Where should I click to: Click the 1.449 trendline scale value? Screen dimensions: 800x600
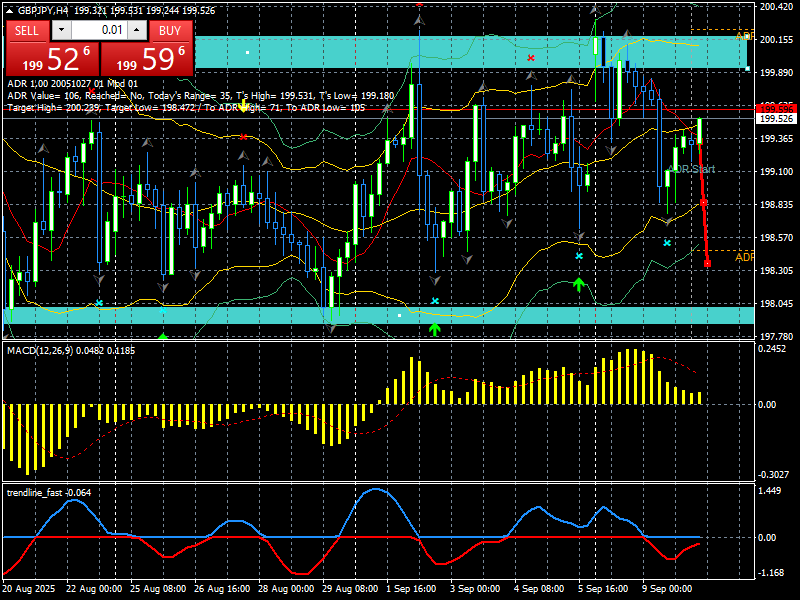[770, 491]
